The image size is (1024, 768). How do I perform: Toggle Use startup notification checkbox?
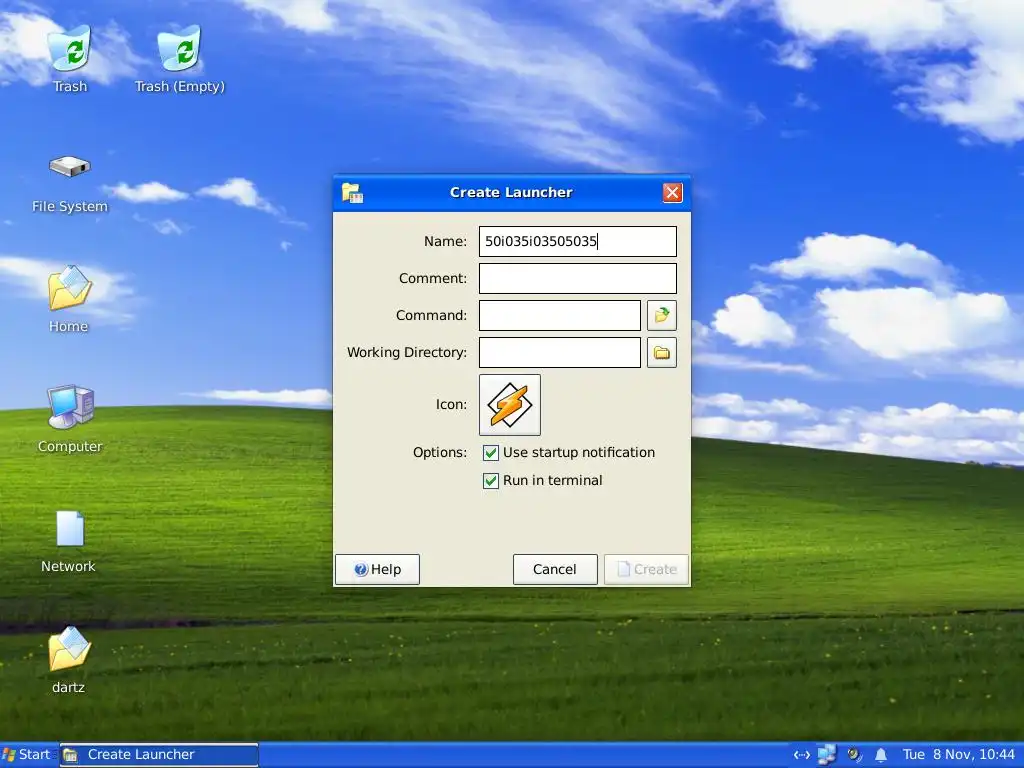pos(490,453)
